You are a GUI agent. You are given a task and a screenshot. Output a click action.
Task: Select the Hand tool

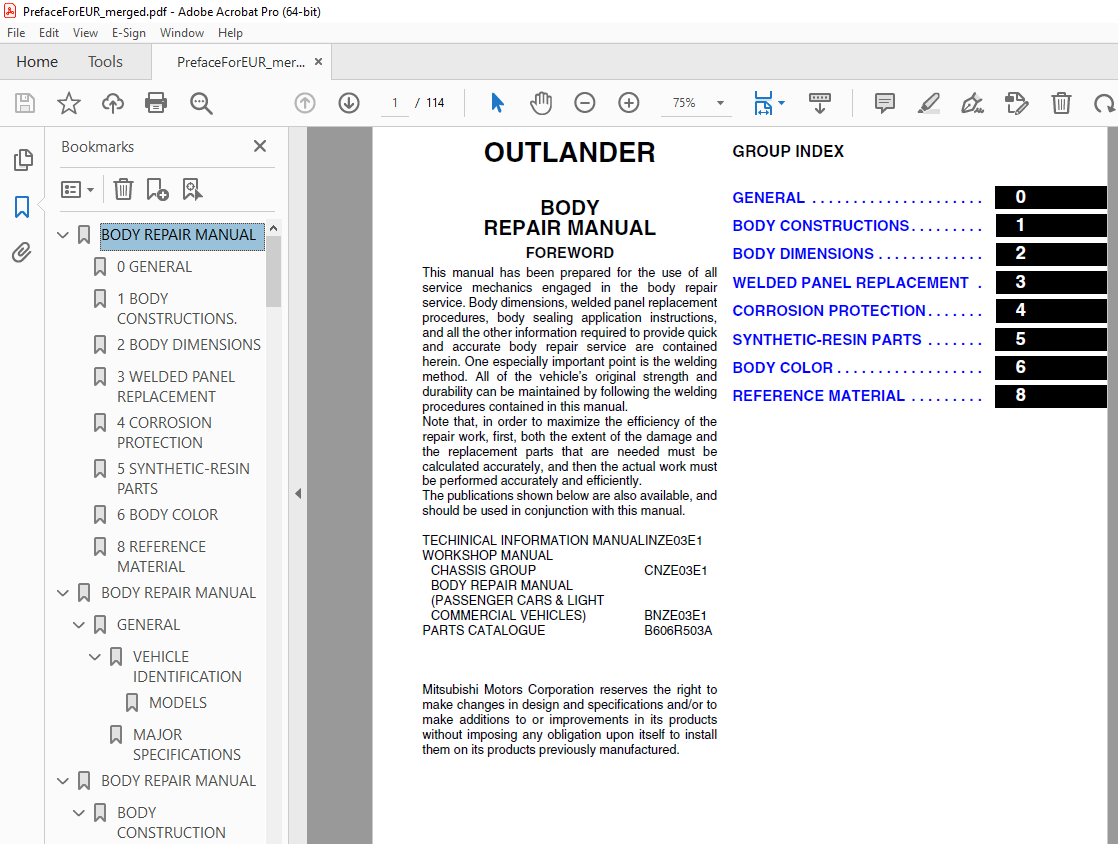[540, 102]
